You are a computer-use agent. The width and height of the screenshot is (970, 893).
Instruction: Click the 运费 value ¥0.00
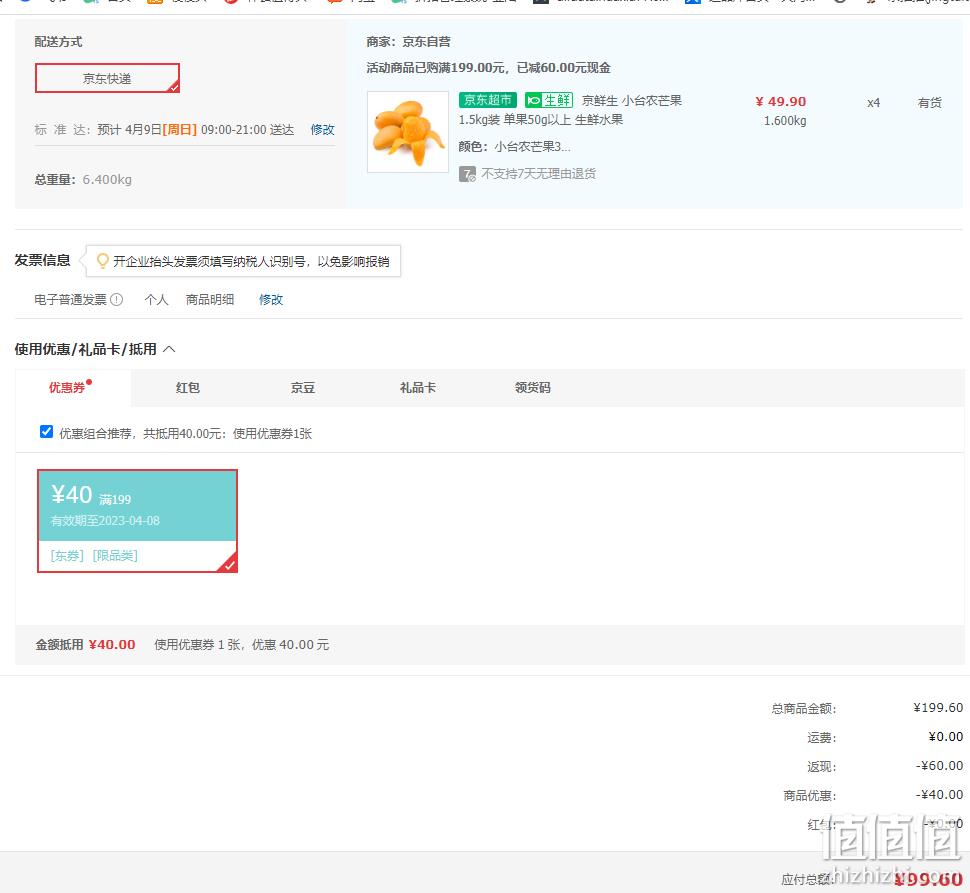coord(946,737)
